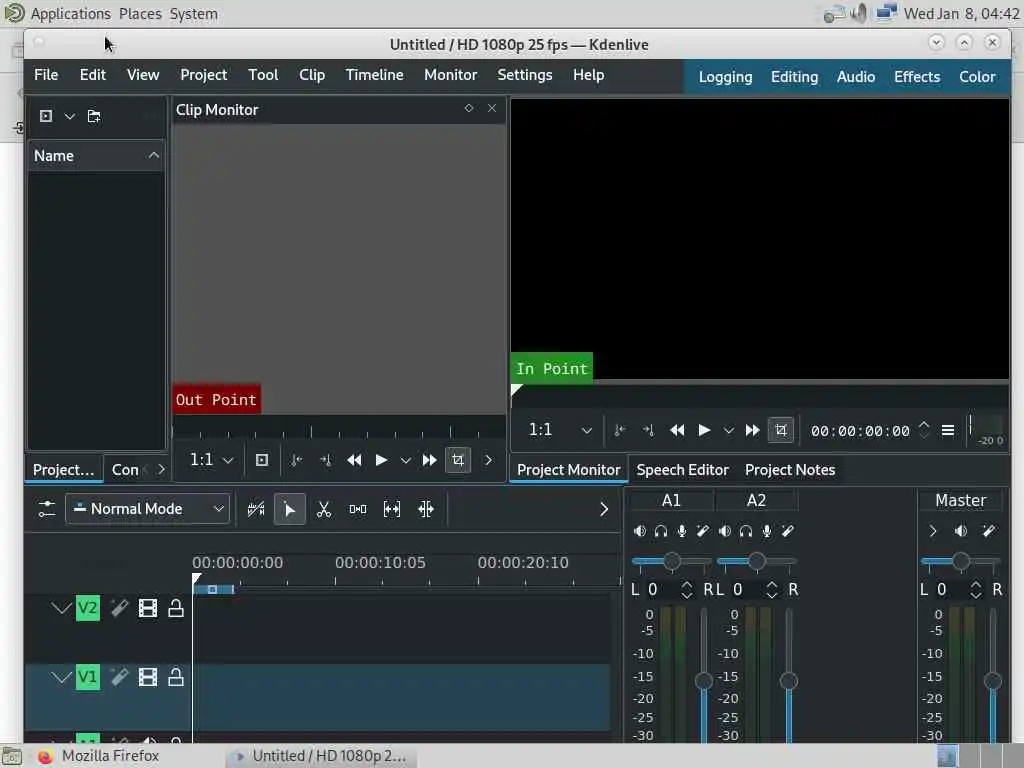
Task: Toggle A1 record microphone icon
Action: pyautogui.click(x=682, y=531)
